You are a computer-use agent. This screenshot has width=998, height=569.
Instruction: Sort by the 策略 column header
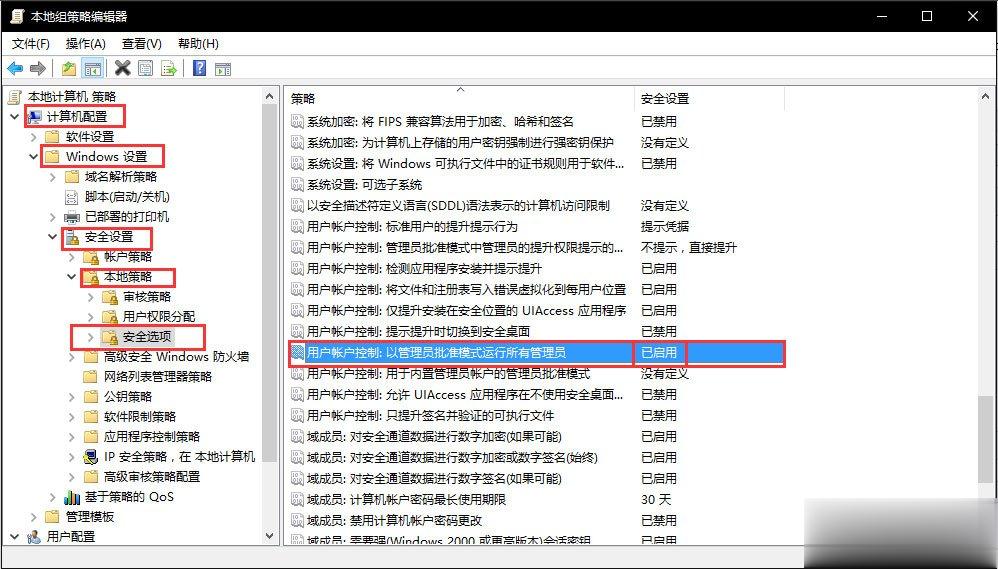[x=459, y=99]
